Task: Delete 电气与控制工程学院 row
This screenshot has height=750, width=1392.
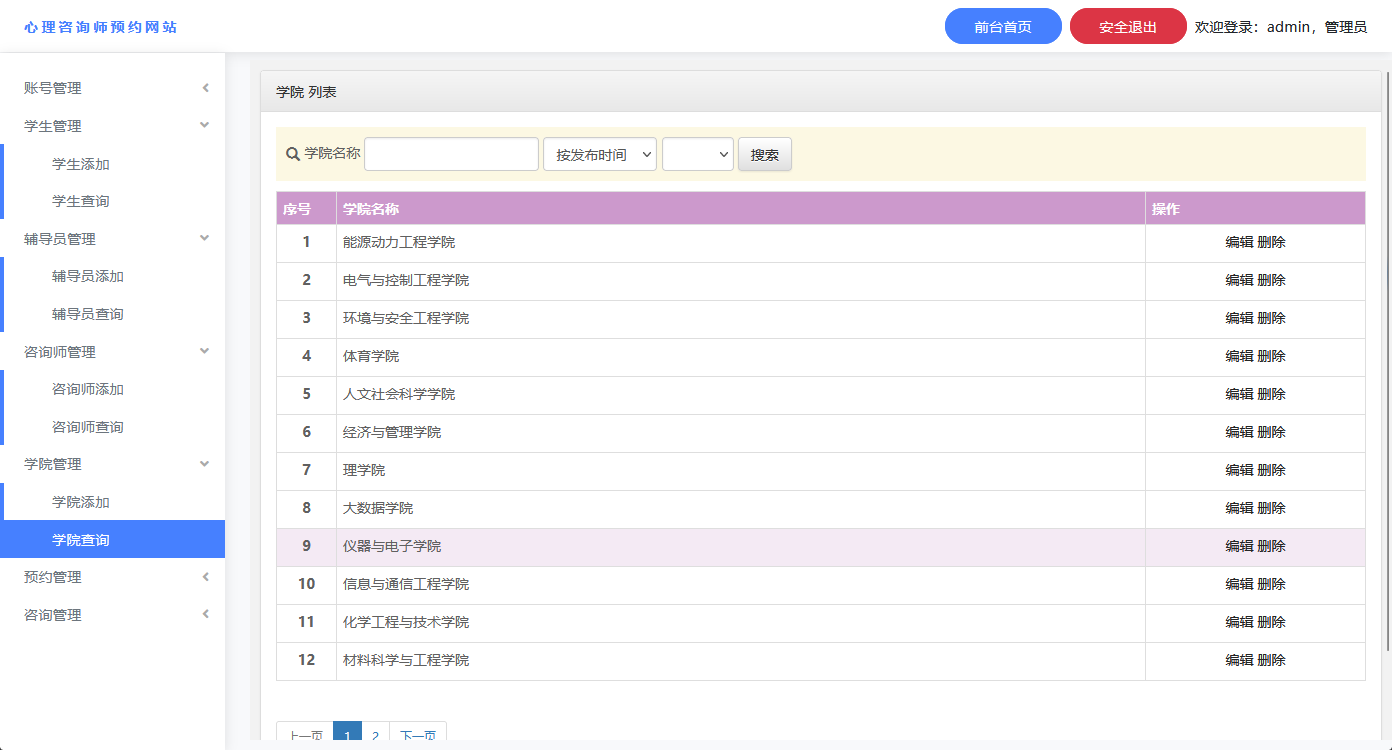Action: point(1271,280)
